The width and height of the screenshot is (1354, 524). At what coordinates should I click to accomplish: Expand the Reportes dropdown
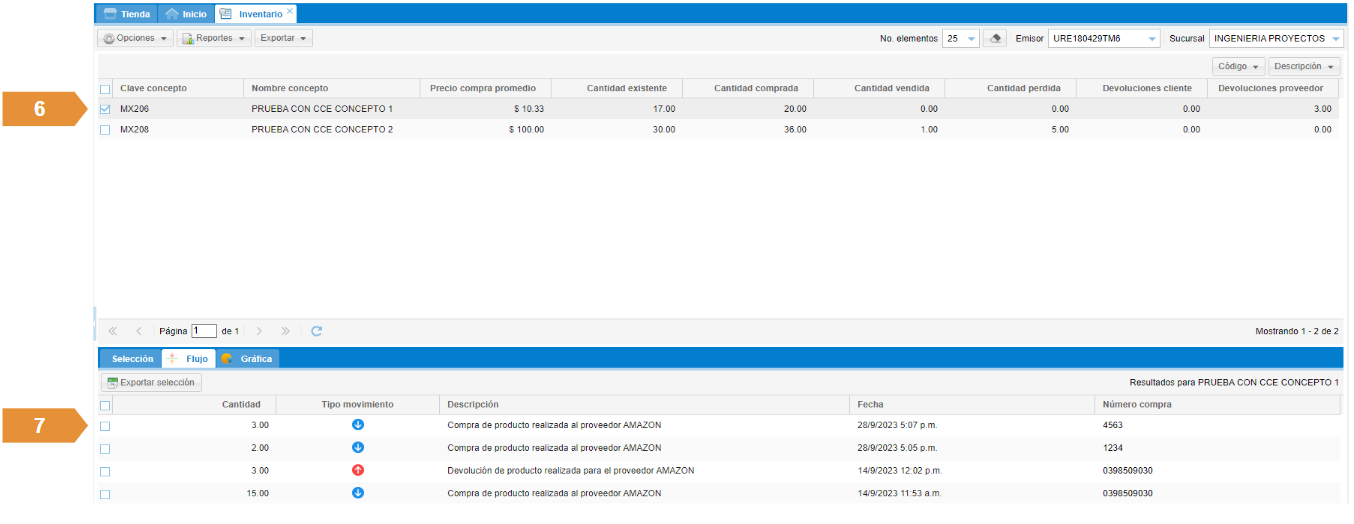(214, 38)
